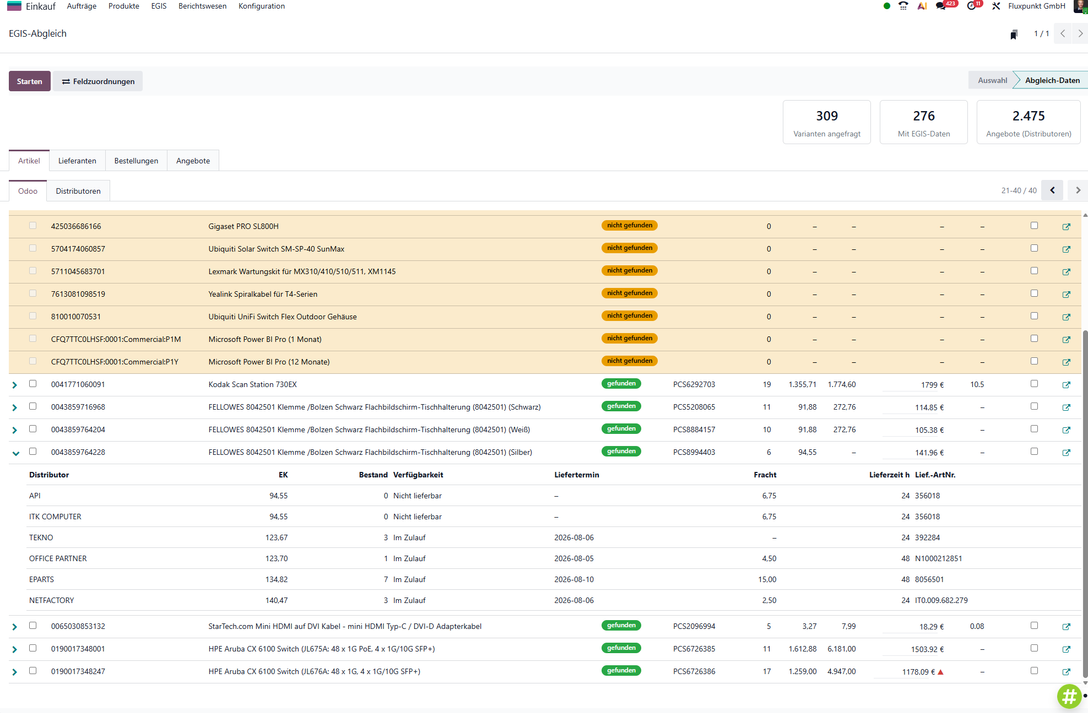This screenshot has width=1088, height=713.
Task: Click the green status dot in top bar
Action: pyautogui.click(x=887, y=6)
